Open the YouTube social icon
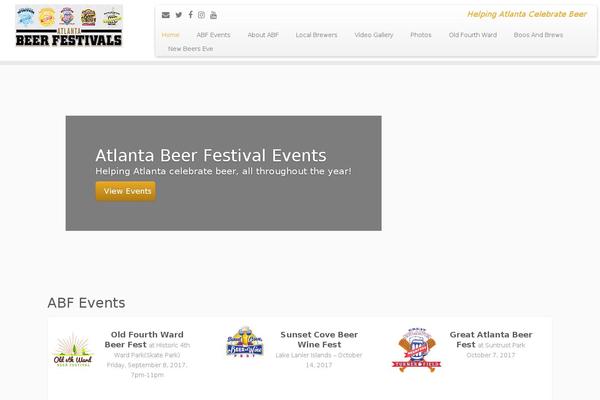Viewport: 600px width, 400px height. tap(214, 15)
